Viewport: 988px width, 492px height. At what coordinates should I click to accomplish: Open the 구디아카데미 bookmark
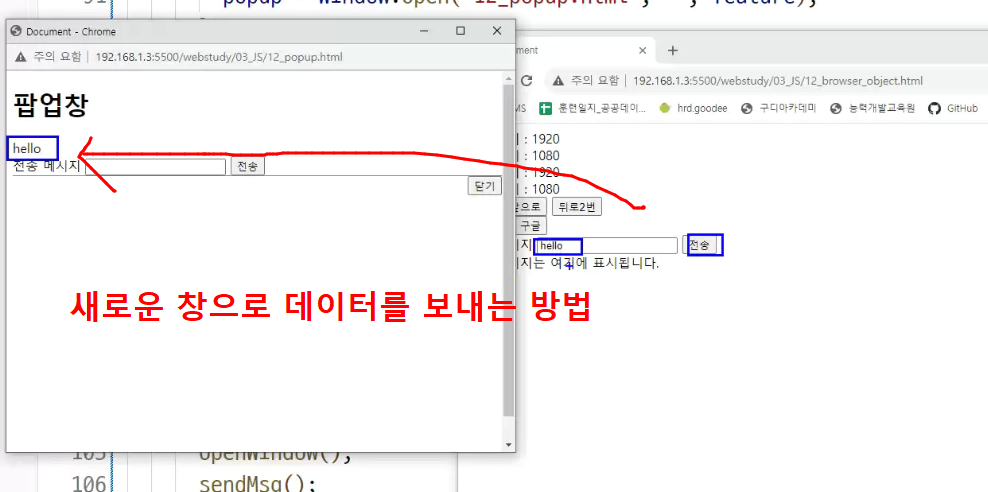[779, 108]
